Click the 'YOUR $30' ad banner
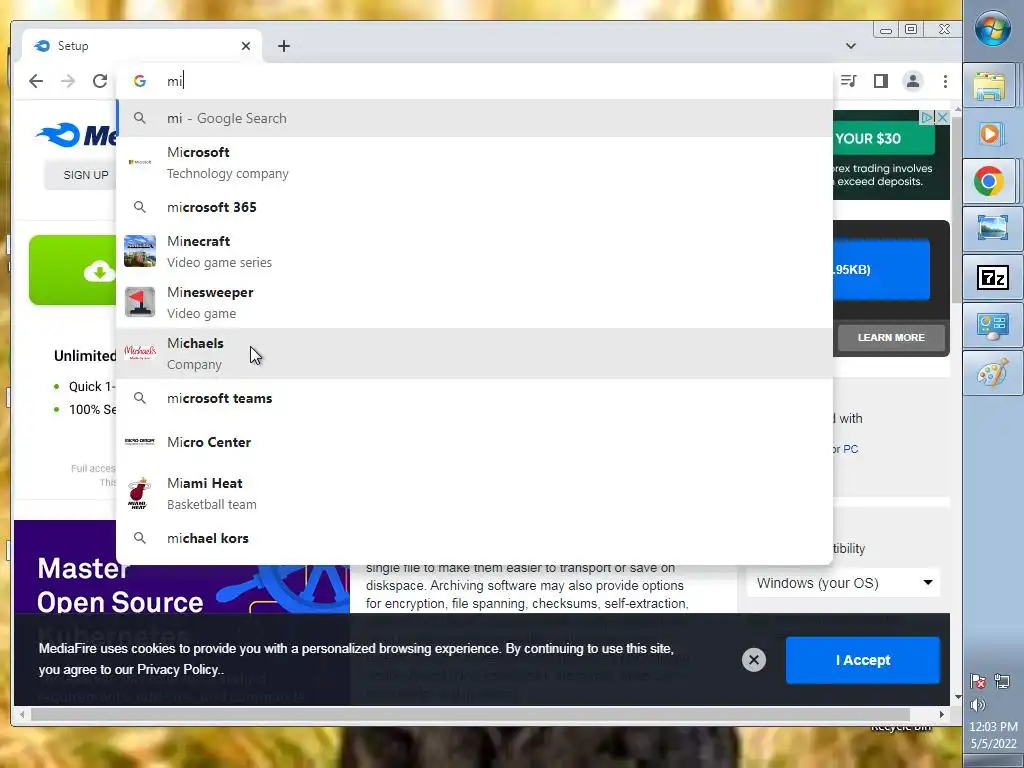This screenshot has width=1024, height=768. point(884,138)
